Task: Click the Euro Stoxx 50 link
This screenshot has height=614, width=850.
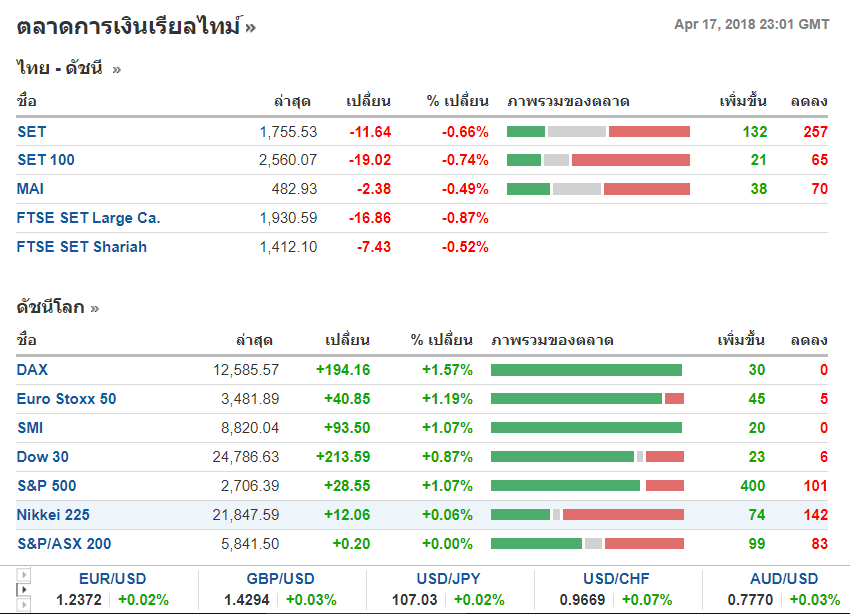Action: pos(66,399)
